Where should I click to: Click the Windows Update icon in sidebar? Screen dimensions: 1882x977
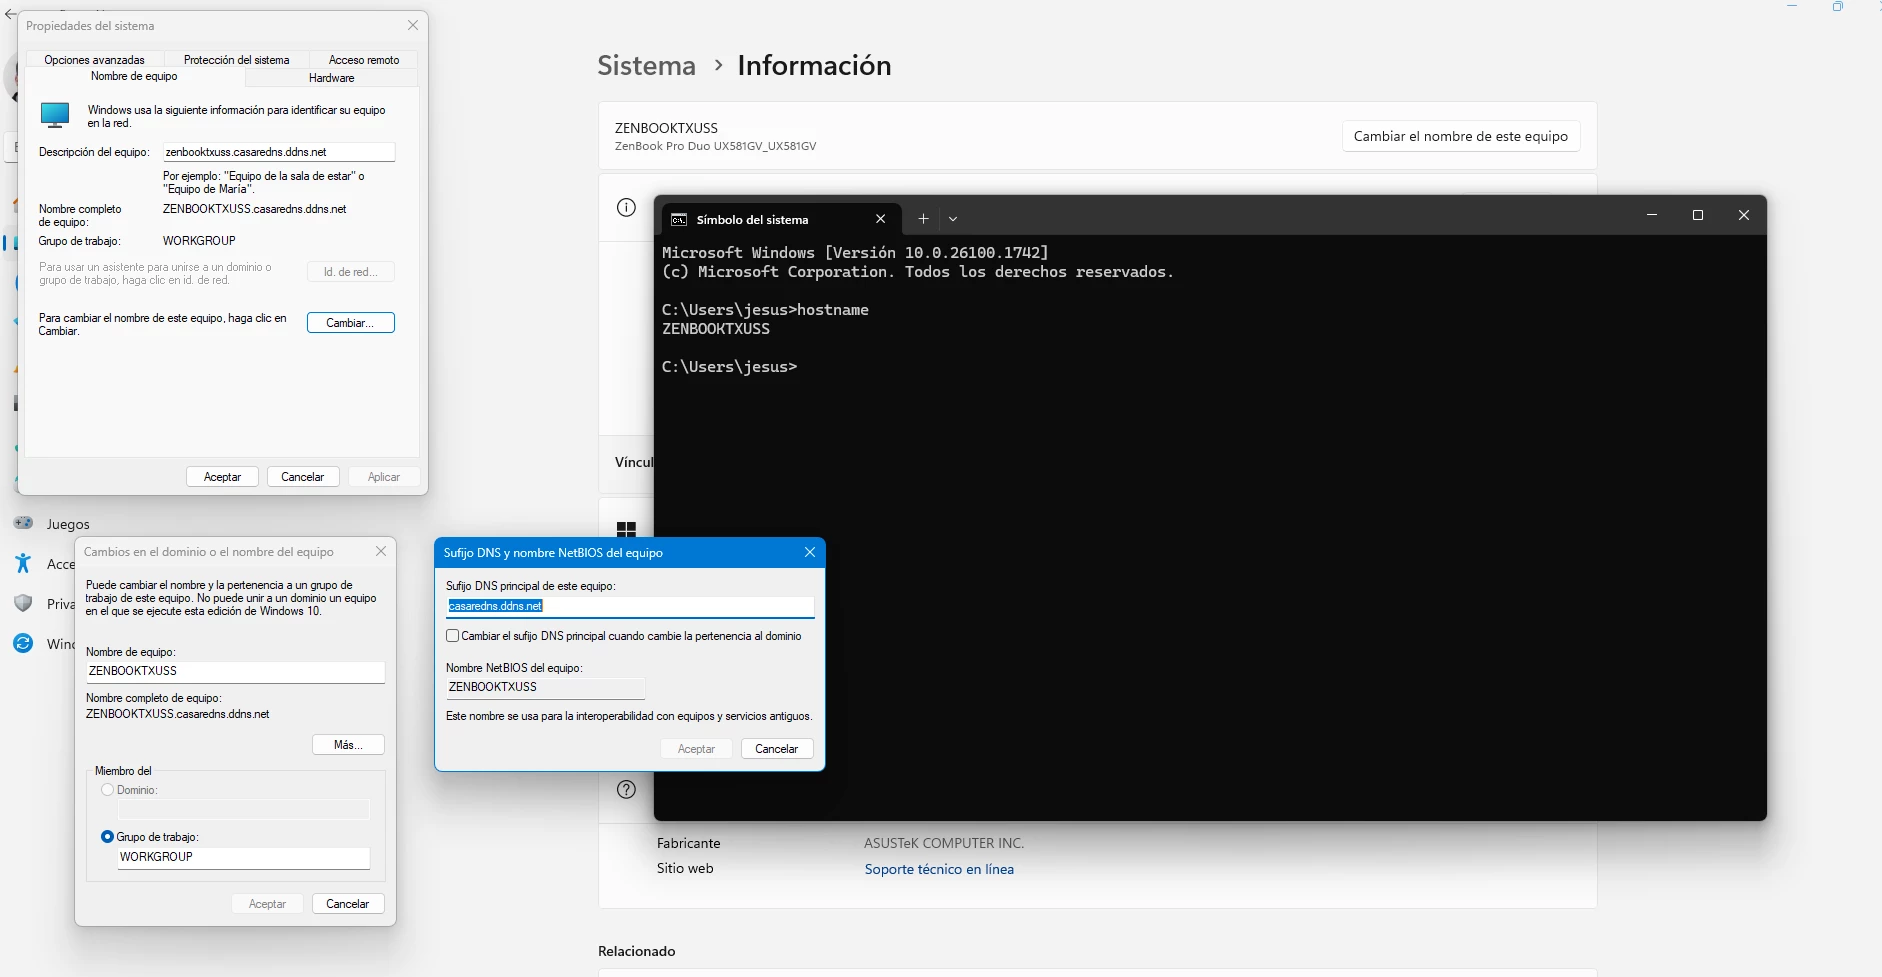point(23,643)
